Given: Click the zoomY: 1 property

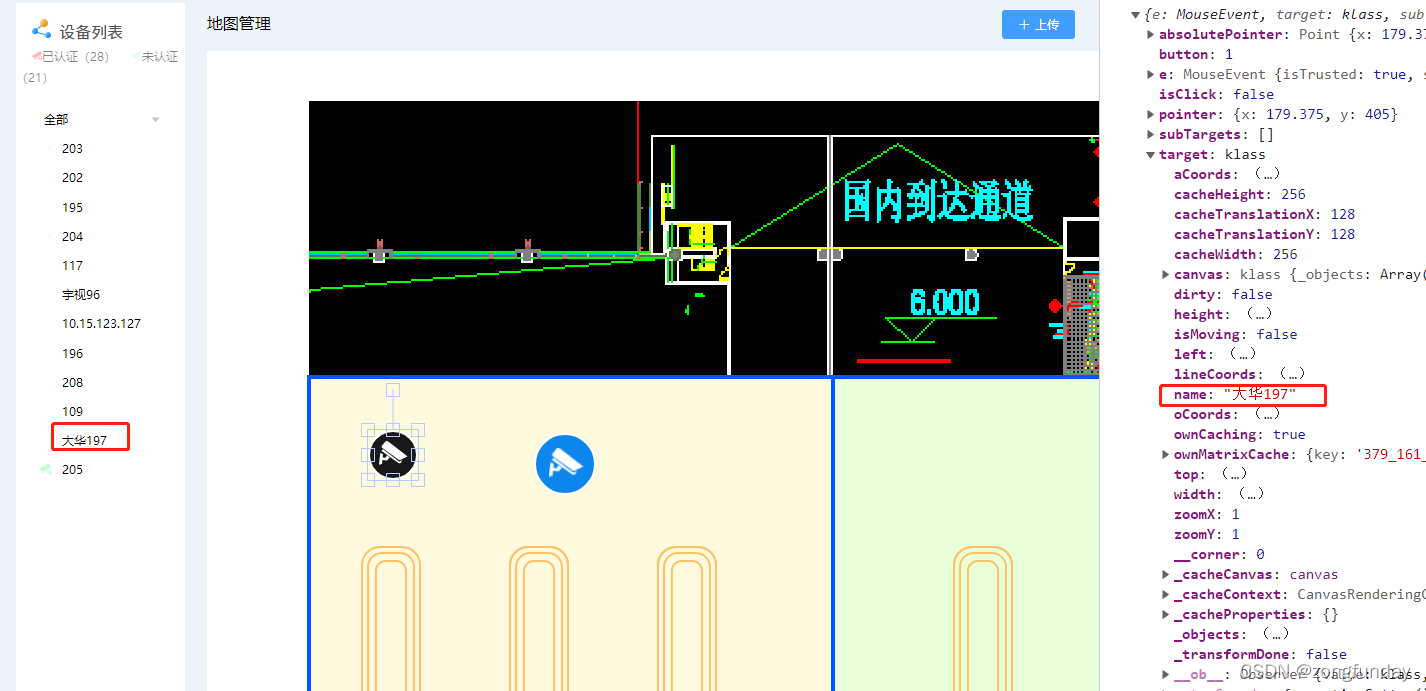Looking at the screenshot, I should [1207, 534].
